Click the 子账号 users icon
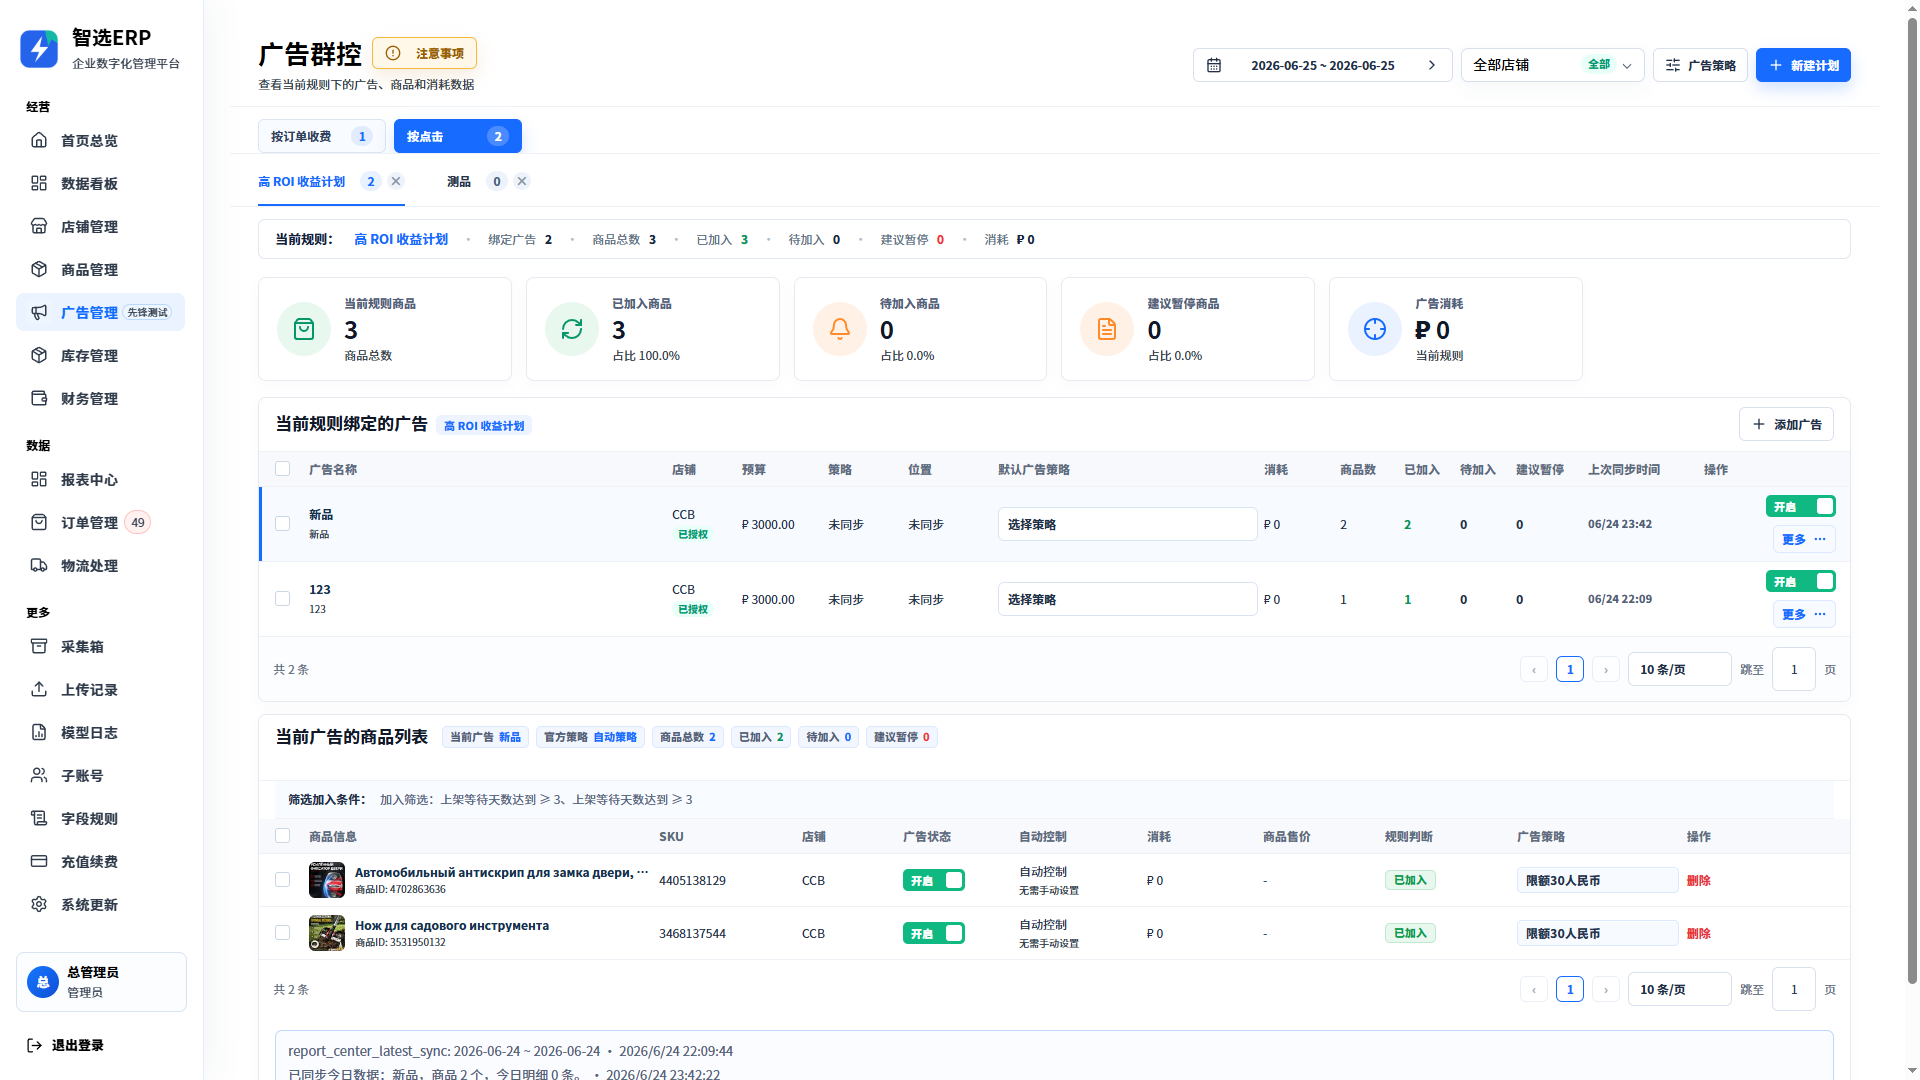1920x1080 pixels. coord(39,775)
